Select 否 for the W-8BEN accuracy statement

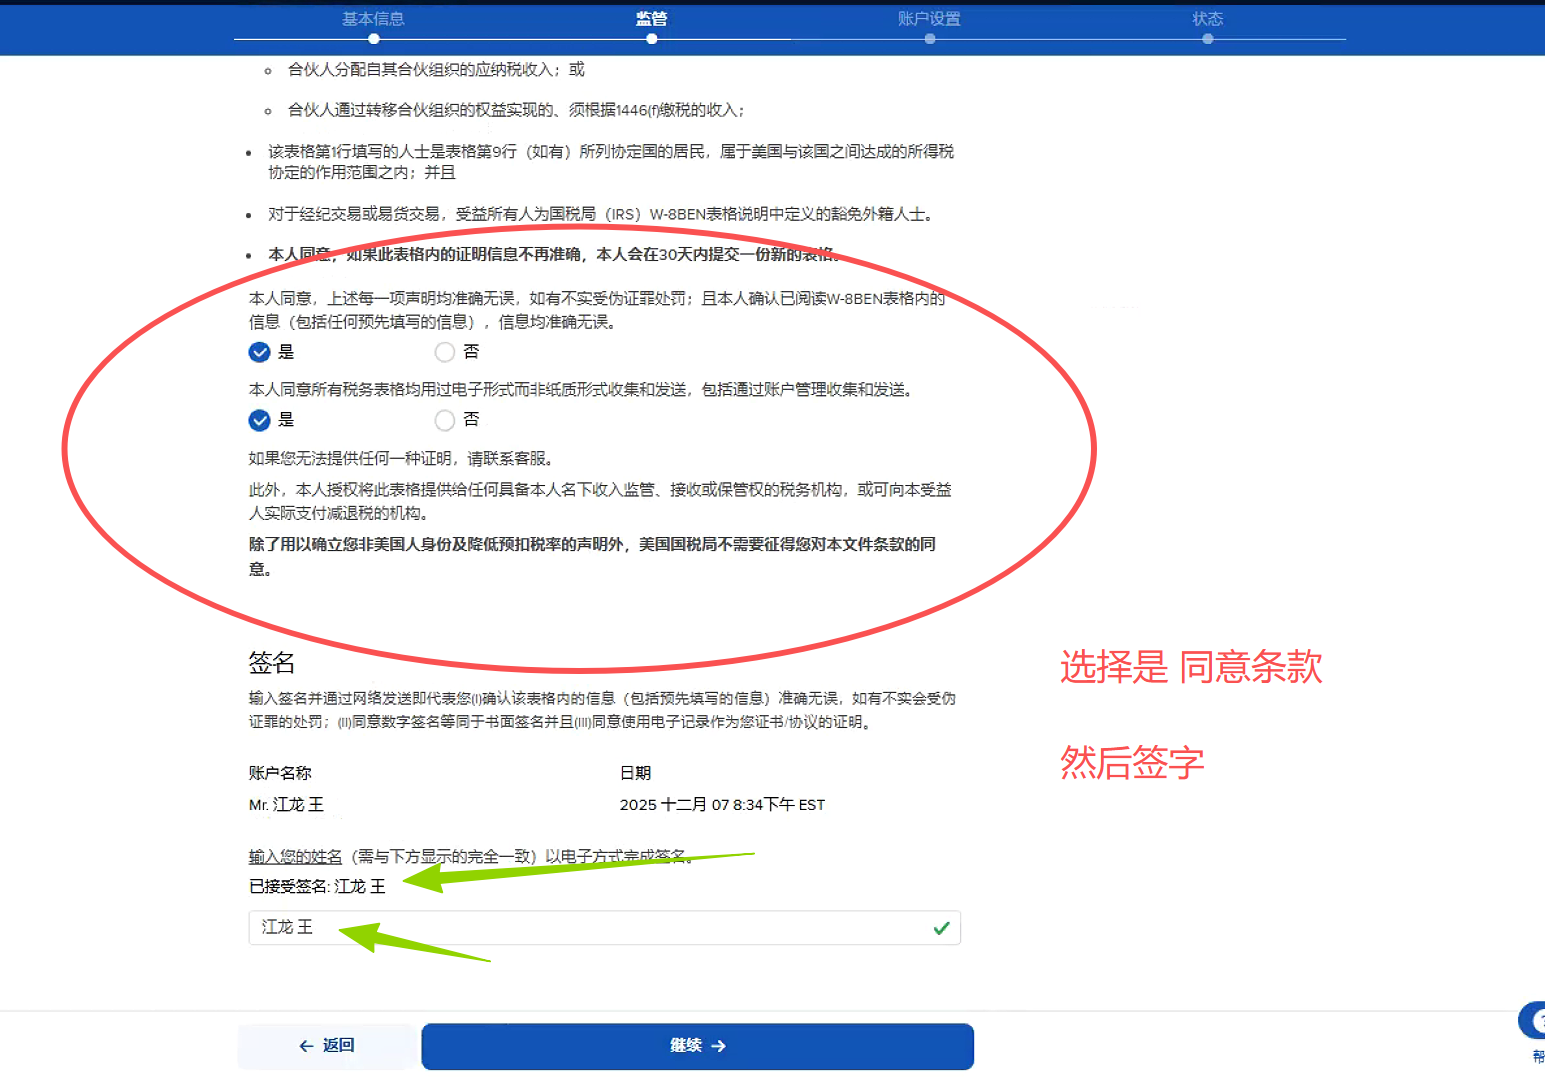coord(445,352)
